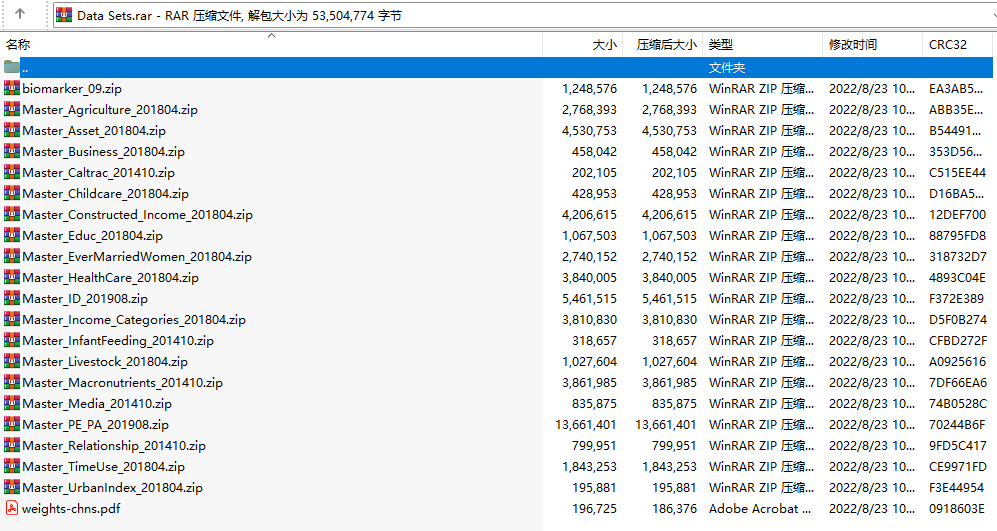Select file name Master_Relationship_201410.zip
The image size is (997, 531).
coord(114,445)
